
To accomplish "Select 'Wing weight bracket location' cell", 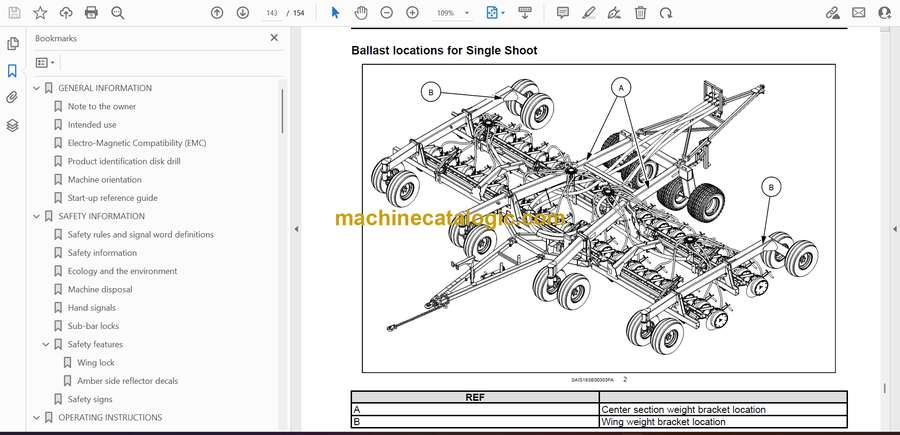I will click(723, 422).
